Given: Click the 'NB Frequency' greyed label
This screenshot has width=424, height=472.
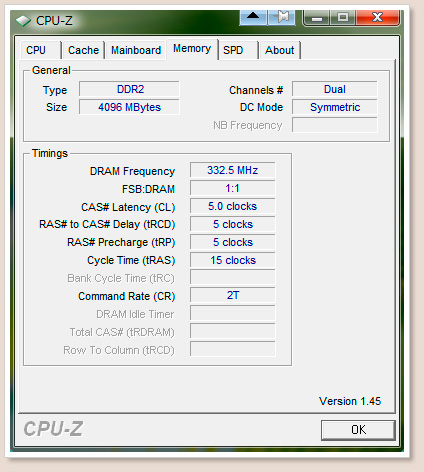Looking at the screenshot, I should tap(248, 125).
